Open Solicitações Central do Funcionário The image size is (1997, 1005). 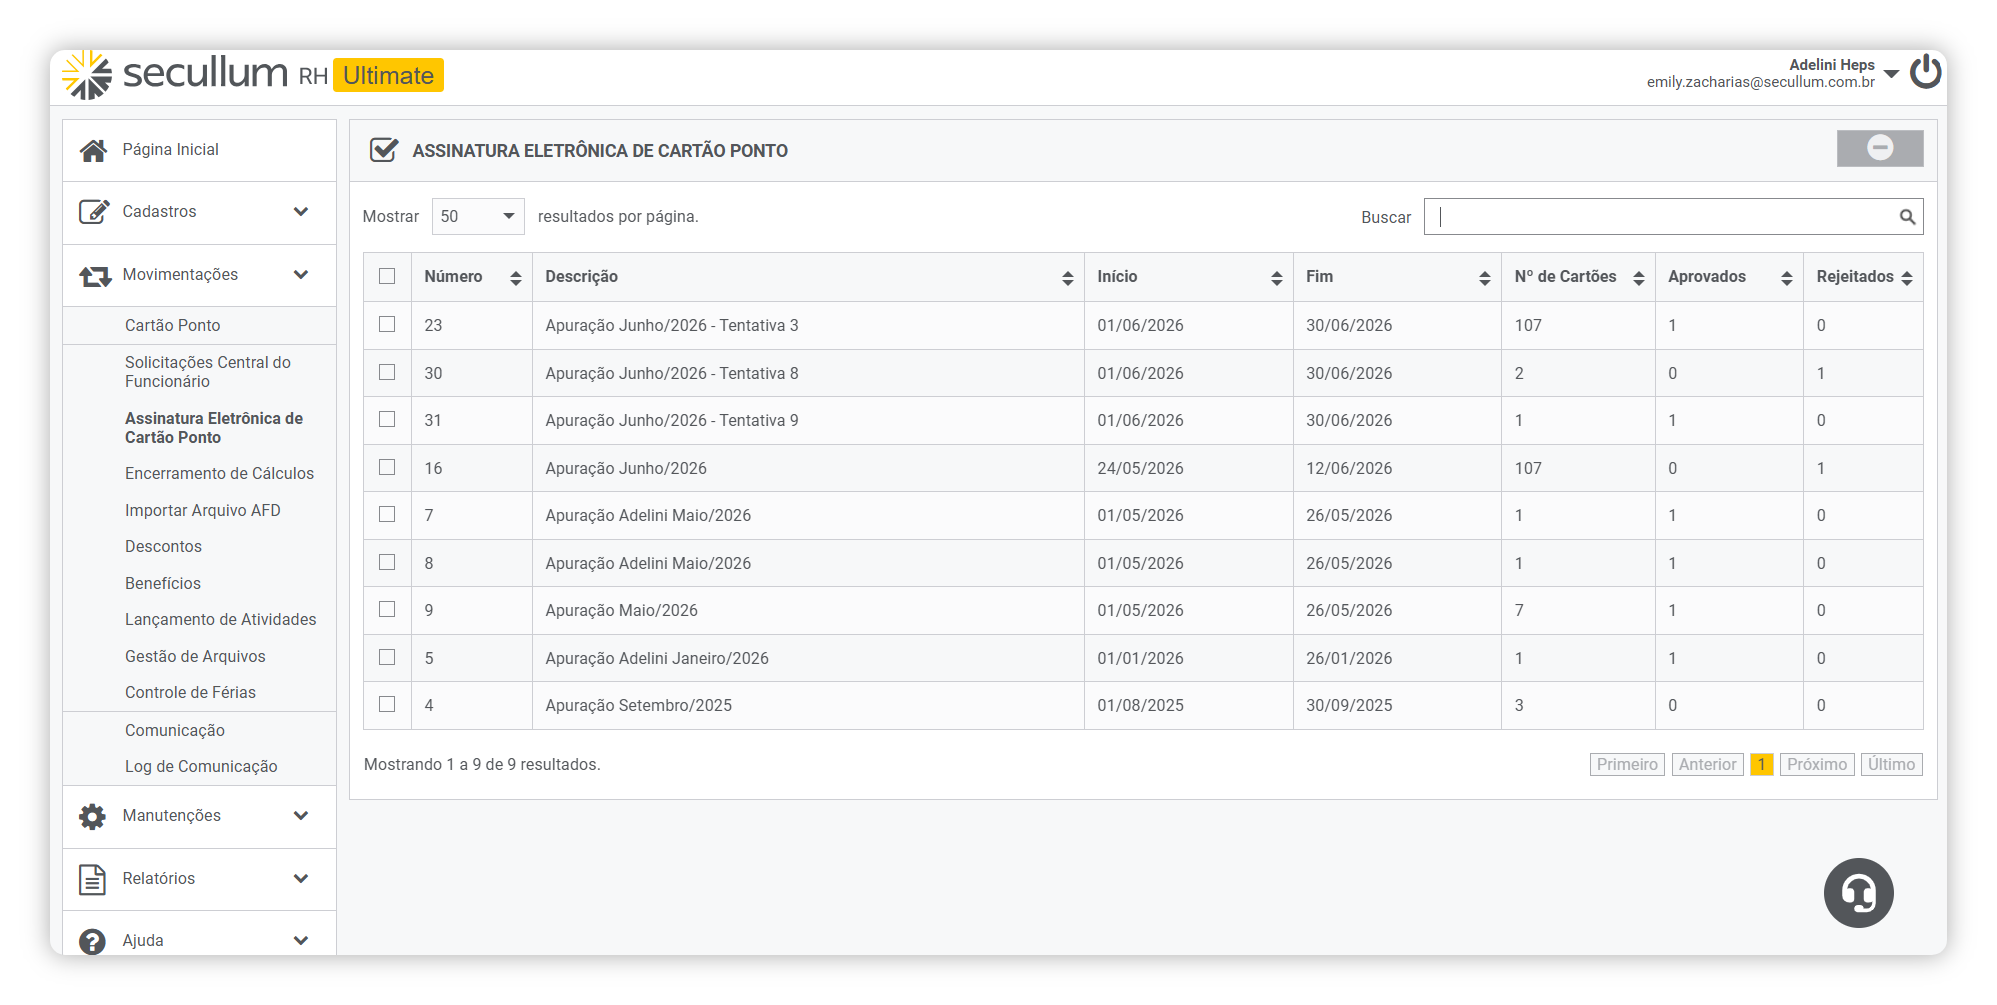(x=208, y=372)
